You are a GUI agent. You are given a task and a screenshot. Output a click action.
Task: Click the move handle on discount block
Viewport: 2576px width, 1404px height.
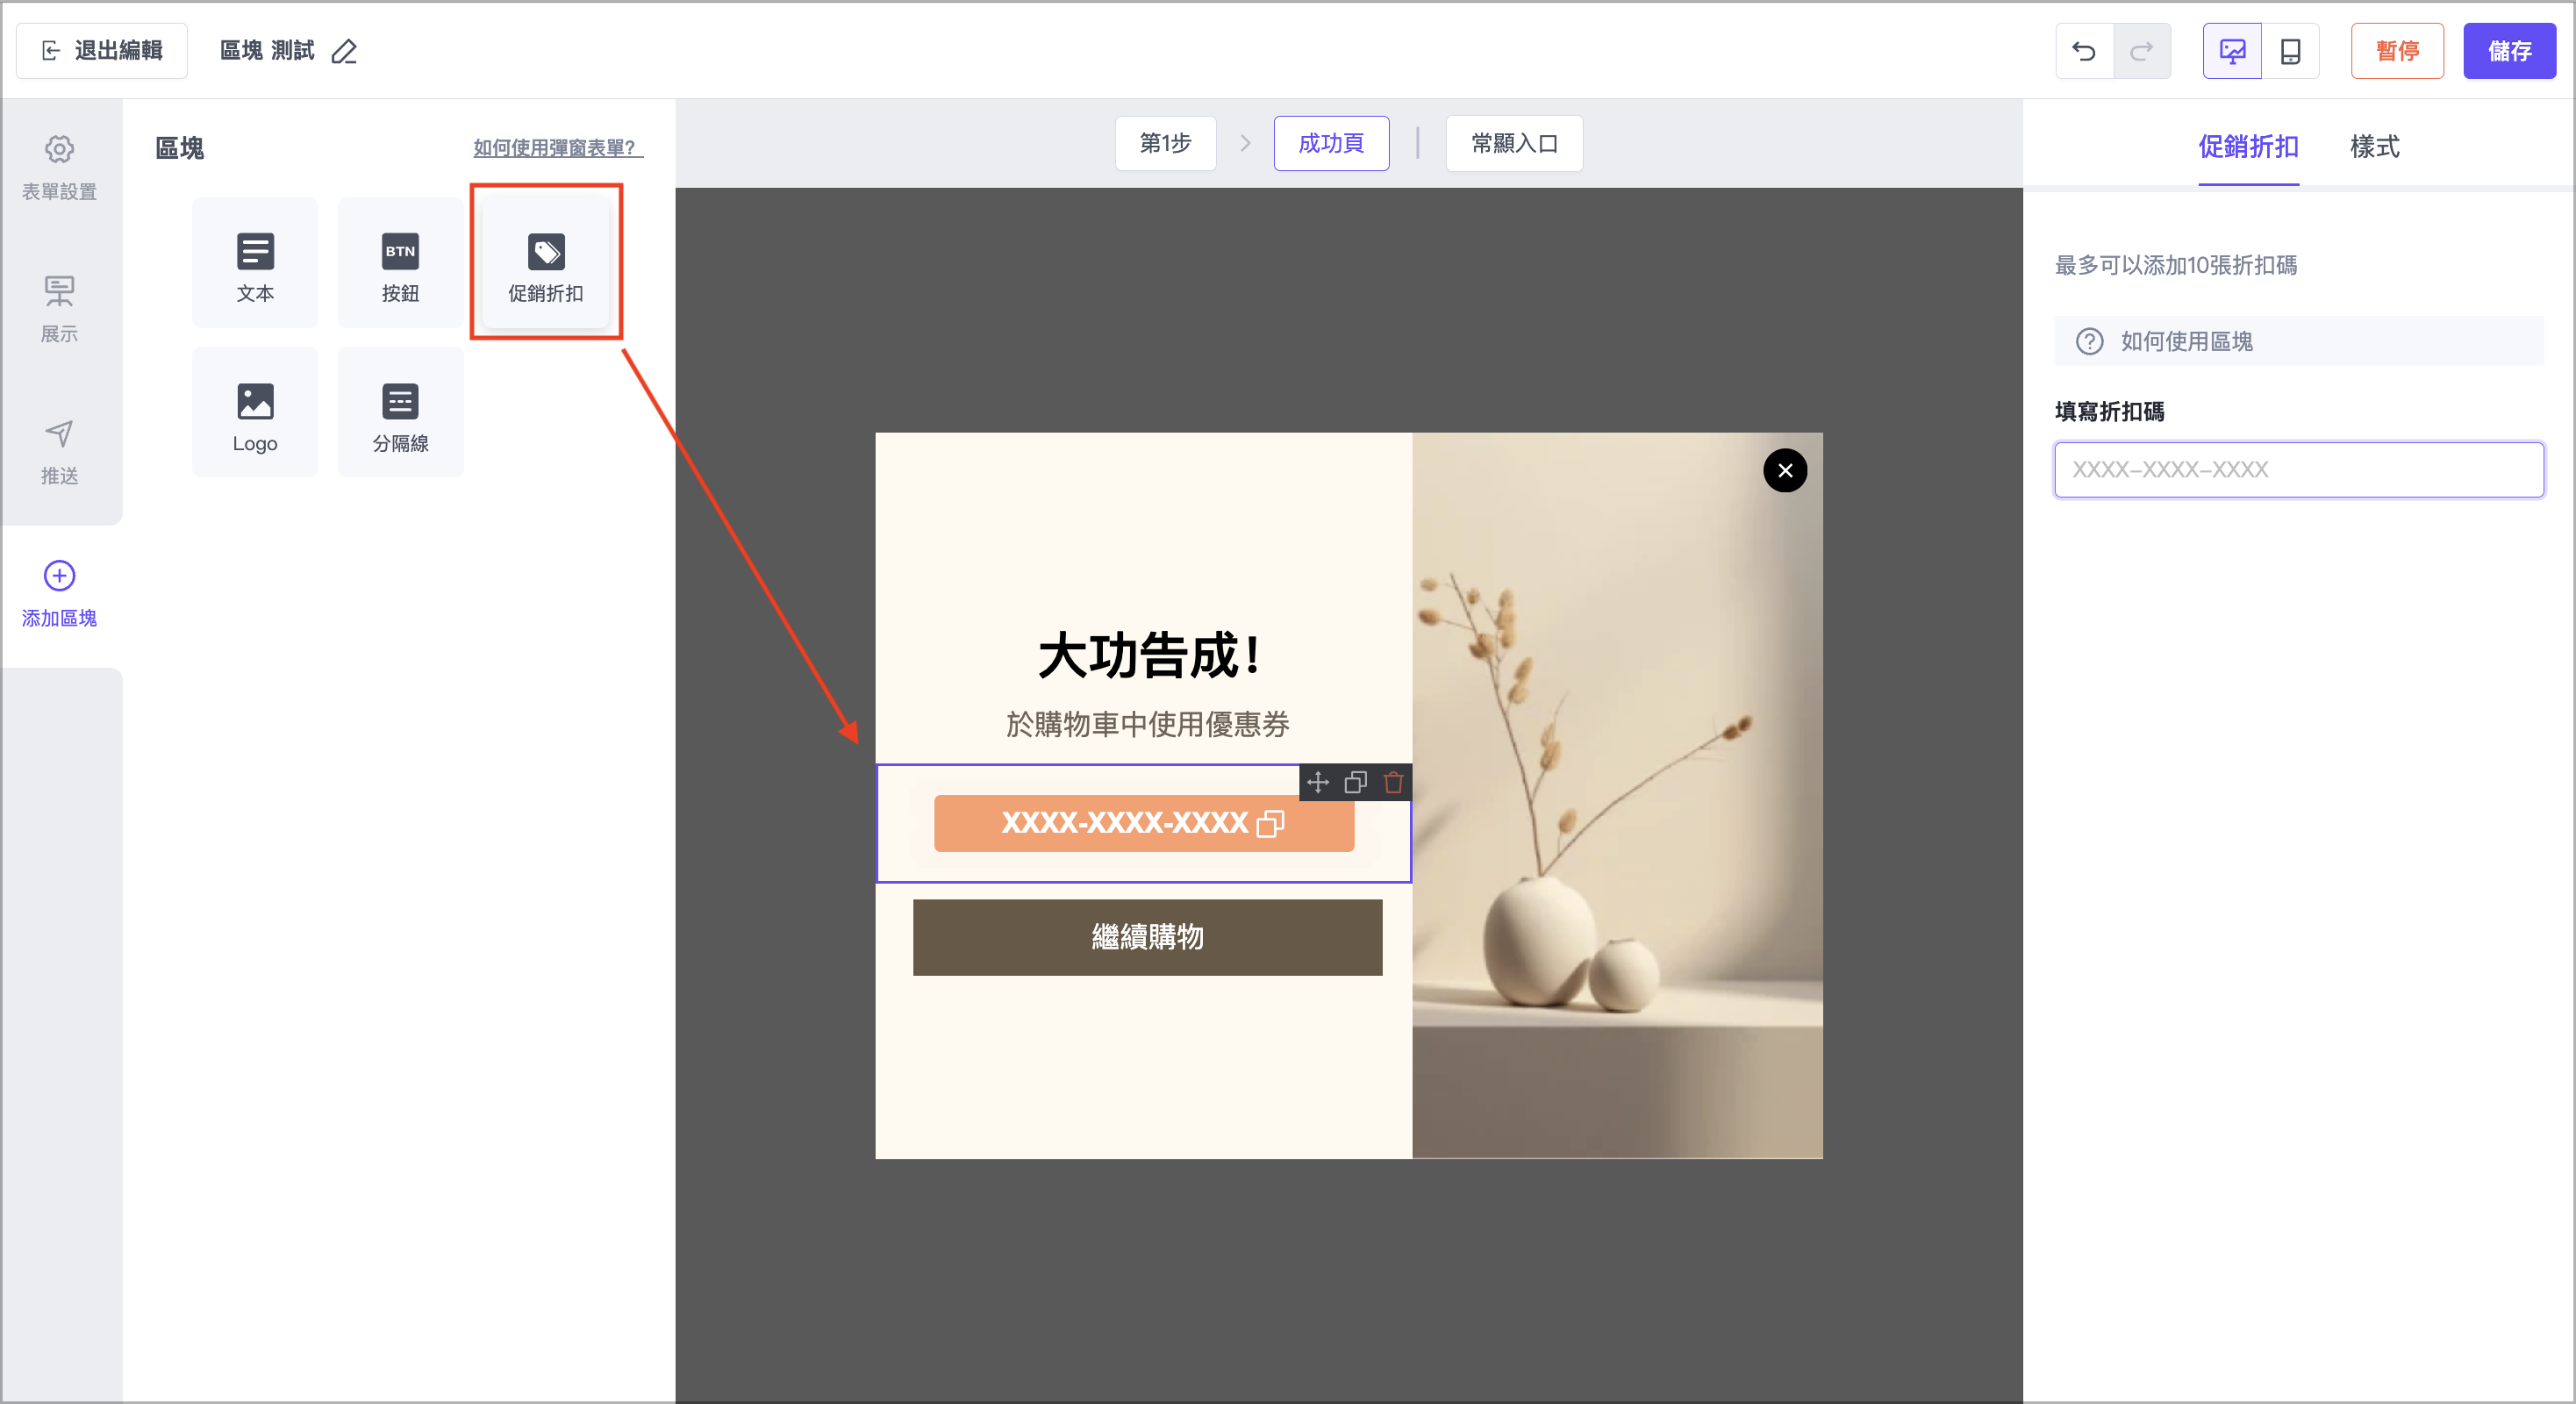(1318, 782)
